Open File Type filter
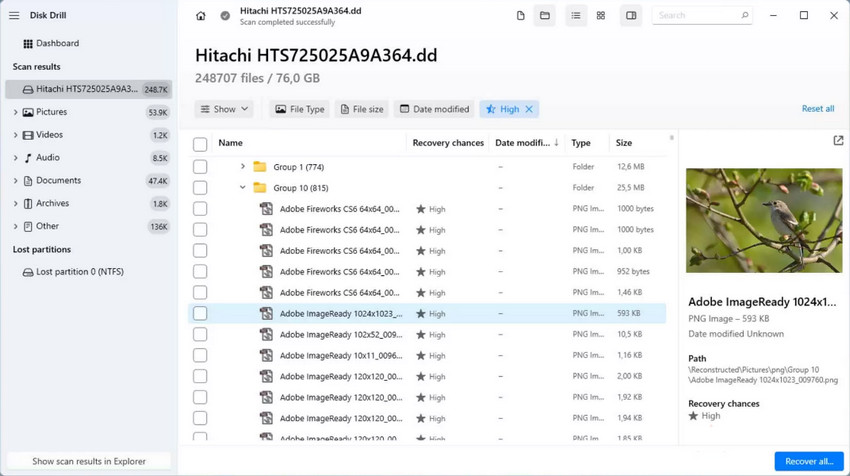The image size is (850, 476). 300,109
